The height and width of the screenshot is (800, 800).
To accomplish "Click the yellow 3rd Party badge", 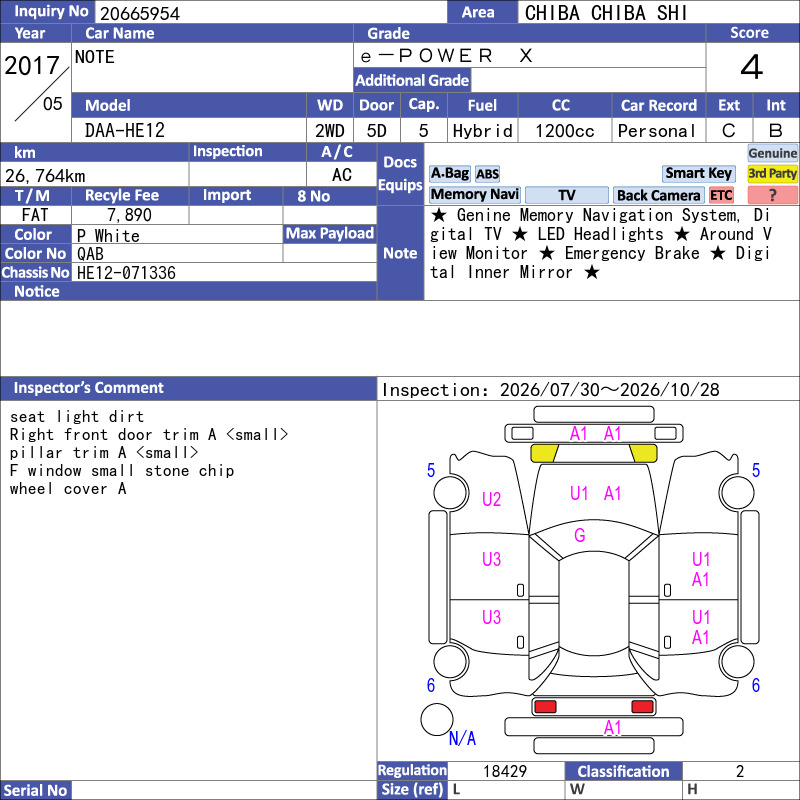I will 772,173.
